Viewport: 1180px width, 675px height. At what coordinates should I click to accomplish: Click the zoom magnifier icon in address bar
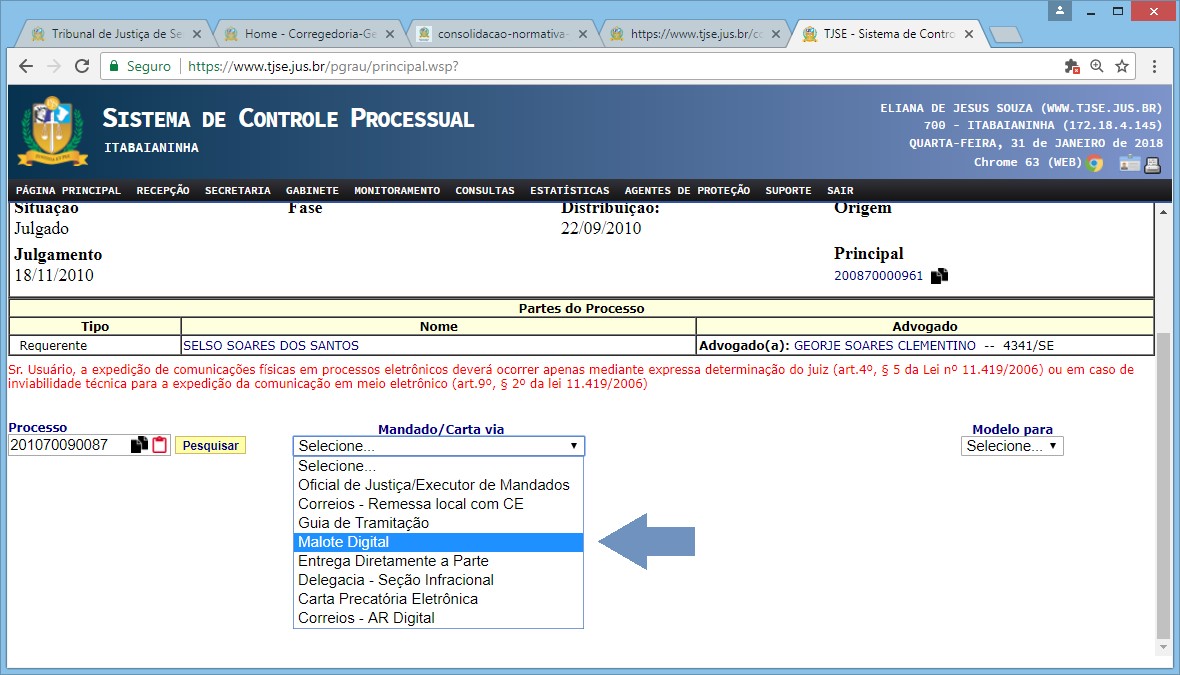pos(1097,66)
